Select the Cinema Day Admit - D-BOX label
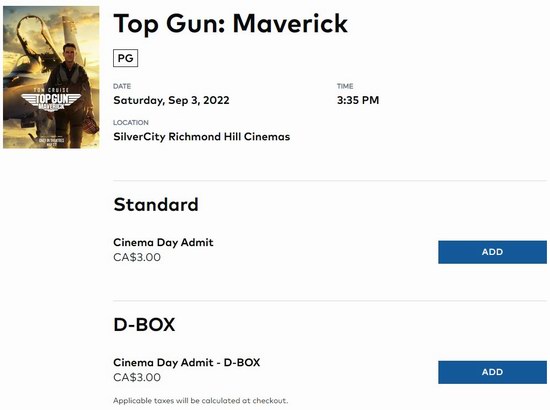 (187, 362)
